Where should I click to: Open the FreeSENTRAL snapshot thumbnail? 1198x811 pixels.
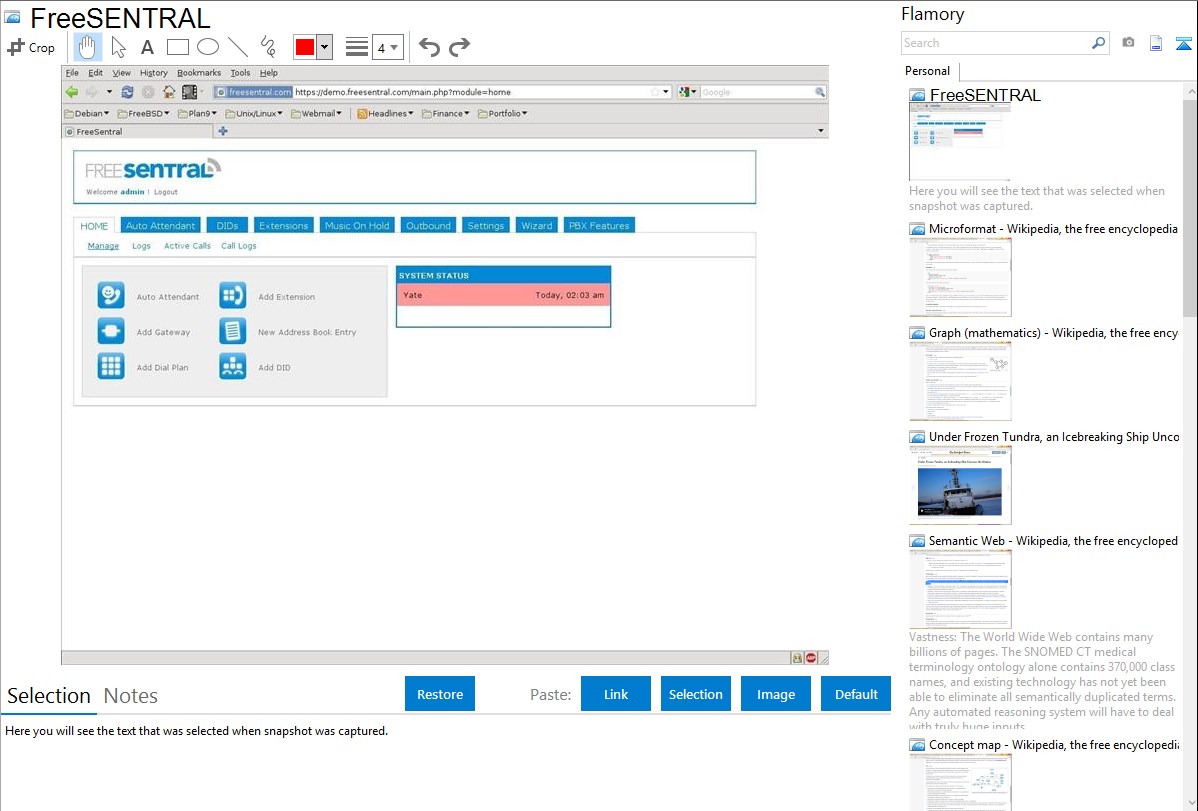(x=960, y=141)
